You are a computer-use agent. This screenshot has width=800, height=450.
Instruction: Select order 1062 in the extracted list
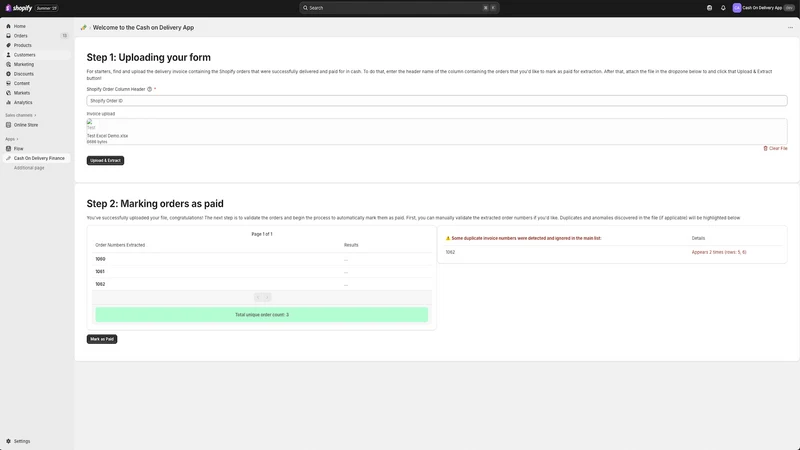100,284
